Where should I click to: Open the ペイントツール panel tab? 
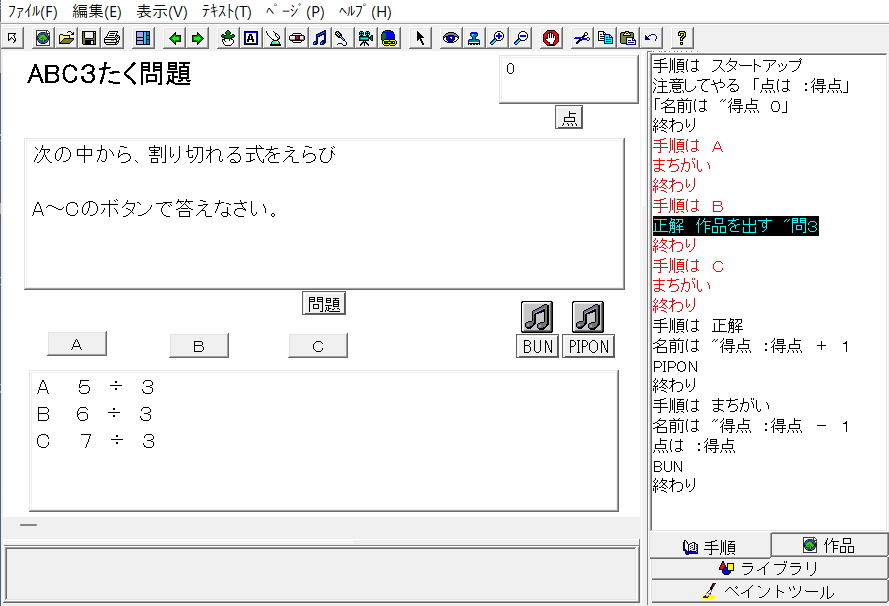coord(769,591)
